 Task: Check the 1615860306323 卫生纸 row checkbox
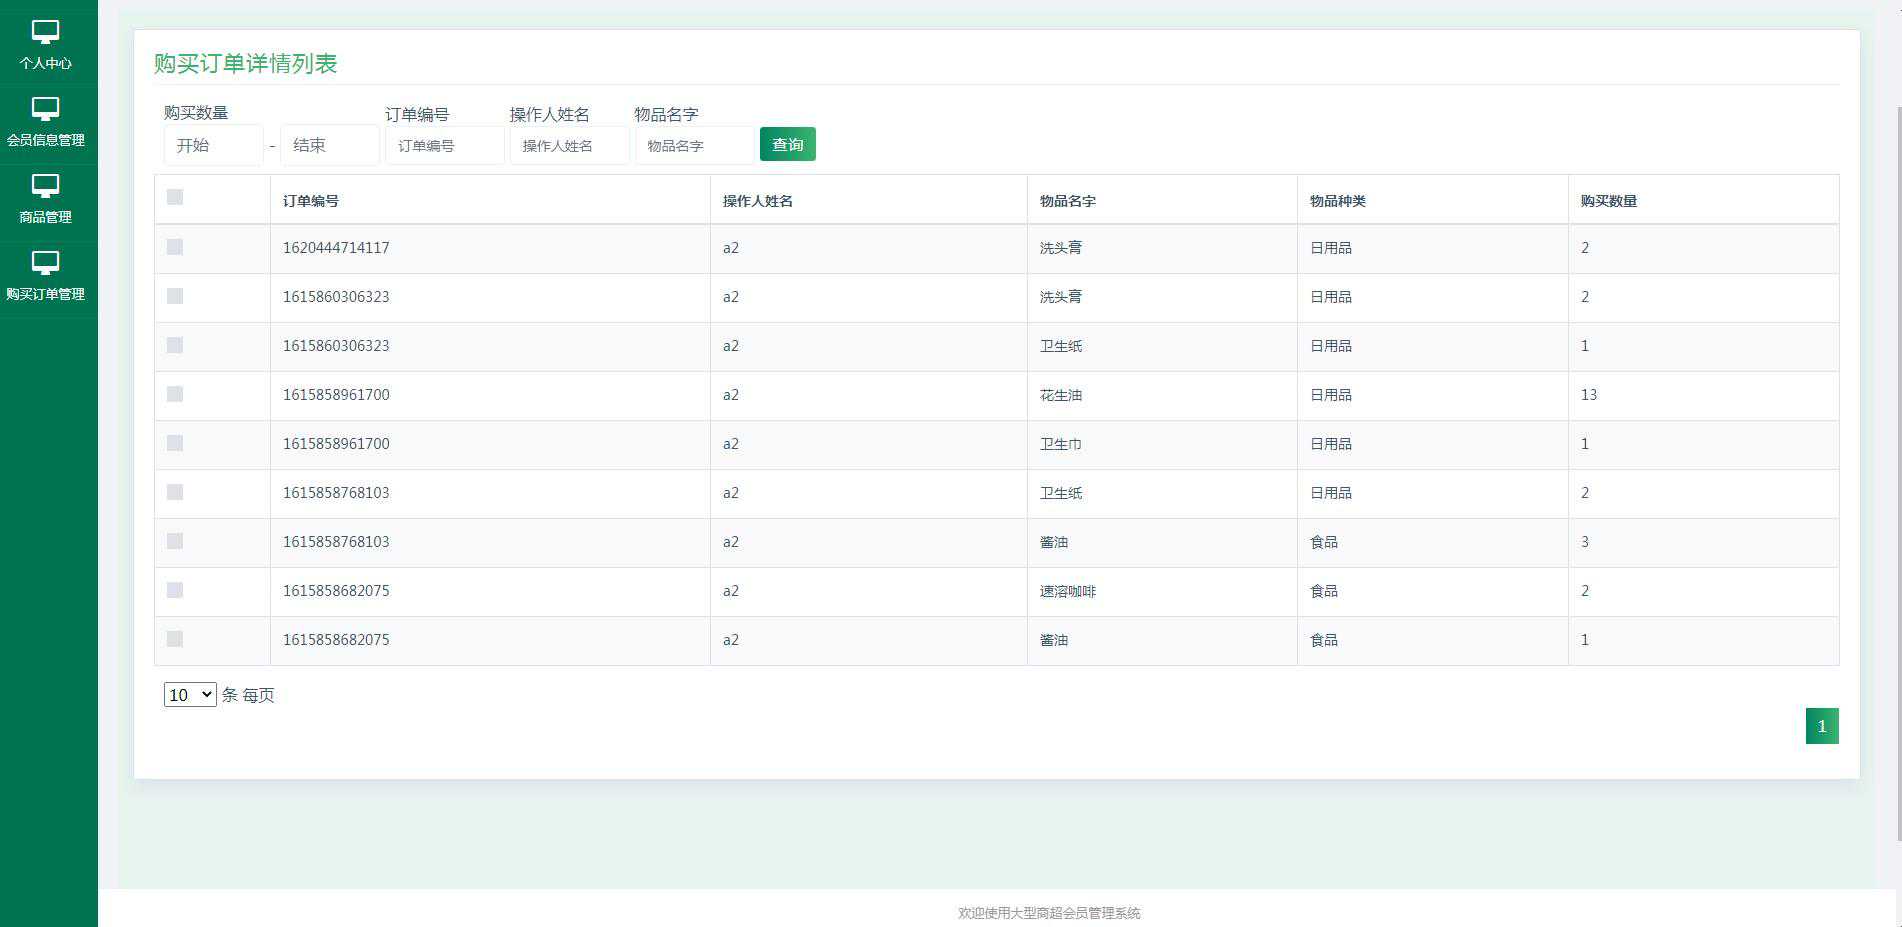click(x=175, y=345)
